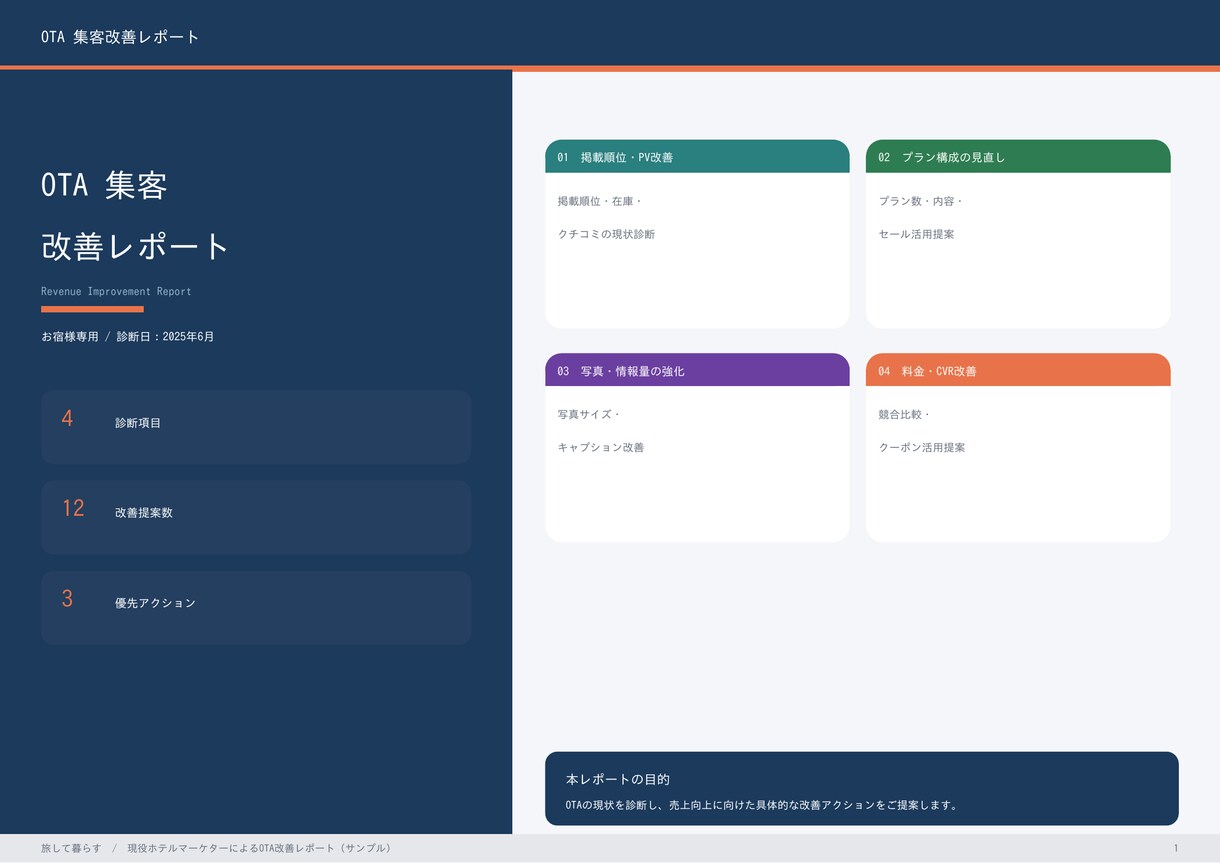Click the top header text "OTA 集客改善レポート"

120,37
